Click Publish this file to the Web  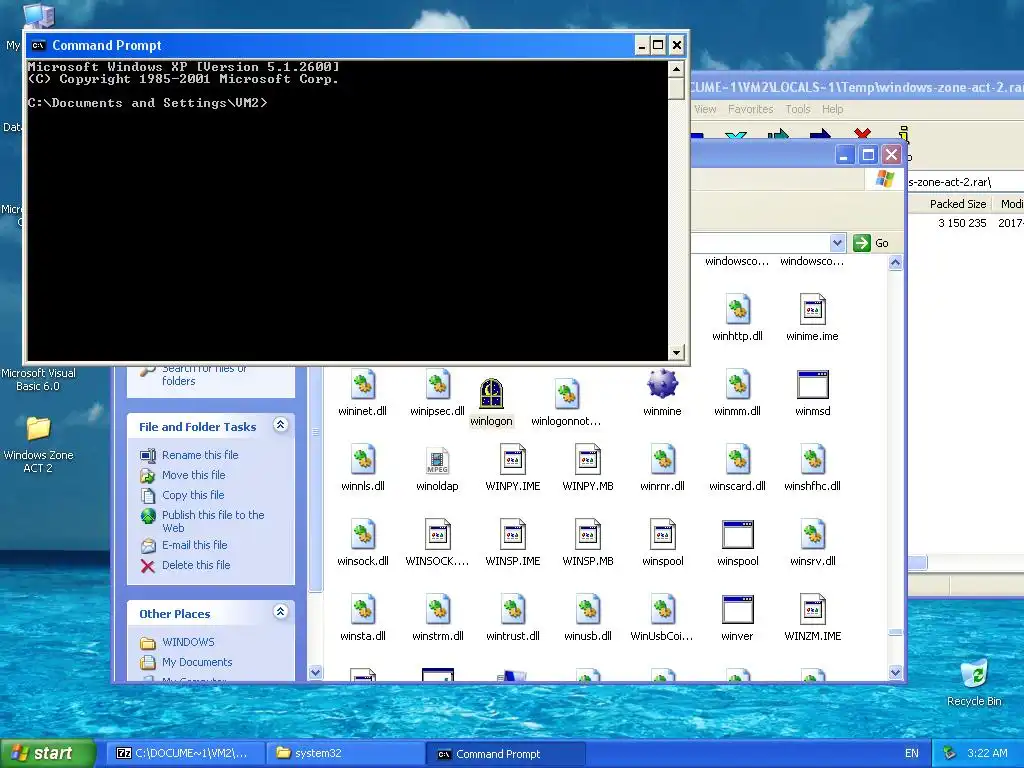tap(213, 521)
